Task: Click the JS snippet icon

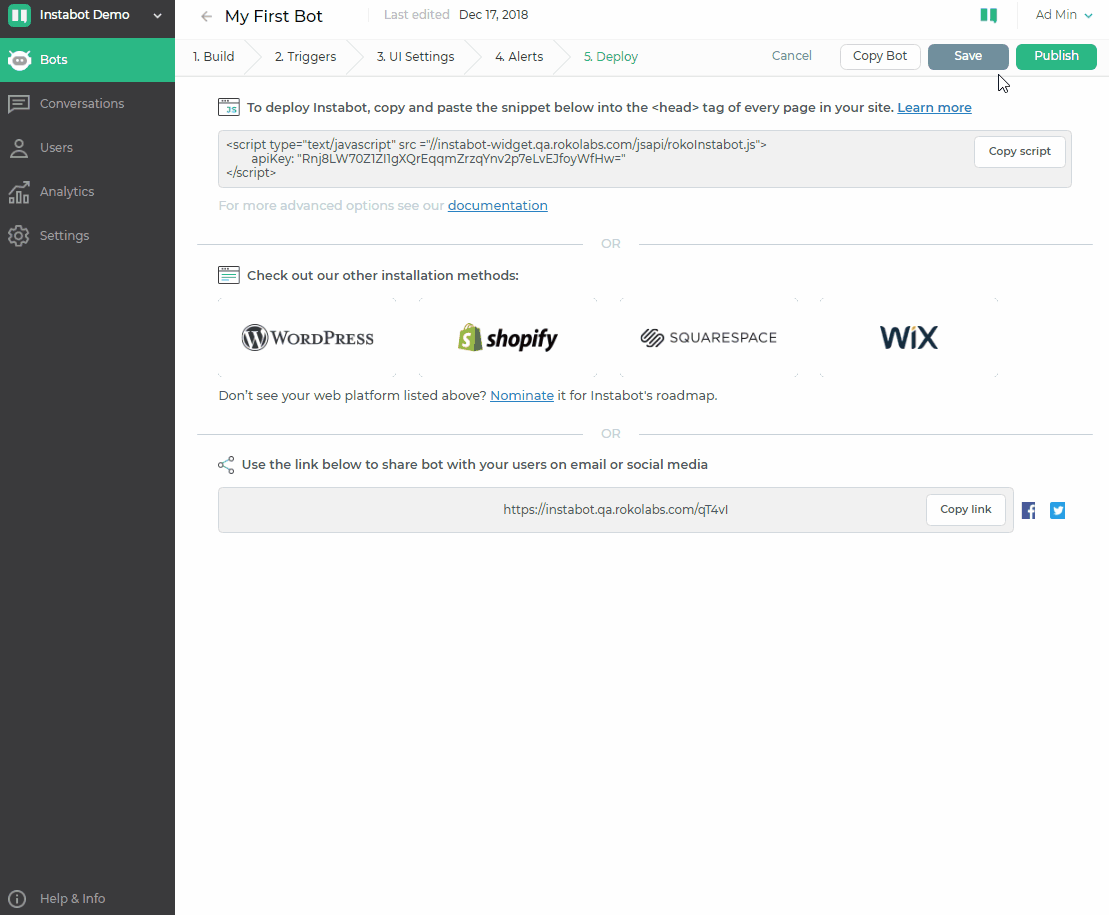Action: [228, 107]
